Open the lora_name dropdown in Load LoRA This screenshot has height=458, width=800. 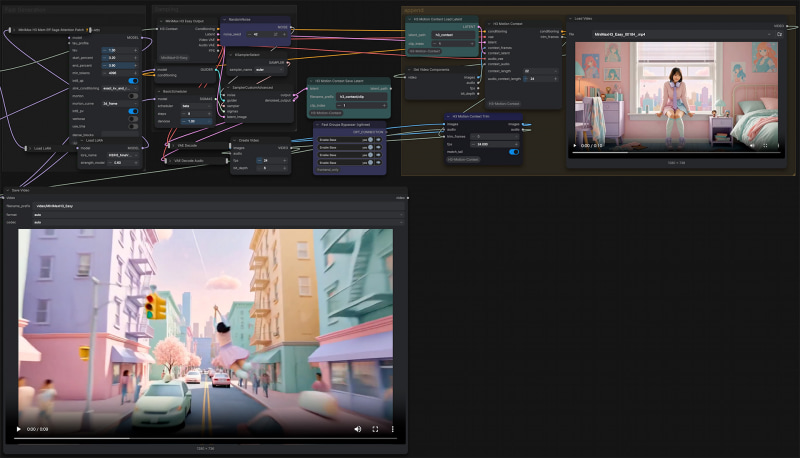point(122,155)
